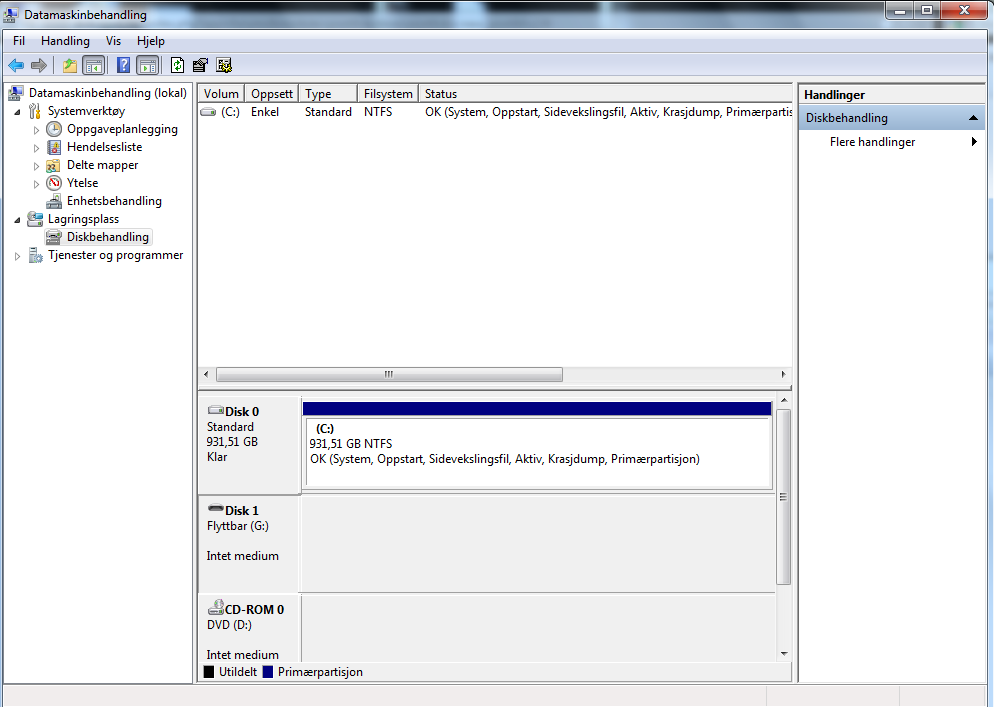Sort by the Type column header
This screenshot has width=994, height=707.
[328, 94]
